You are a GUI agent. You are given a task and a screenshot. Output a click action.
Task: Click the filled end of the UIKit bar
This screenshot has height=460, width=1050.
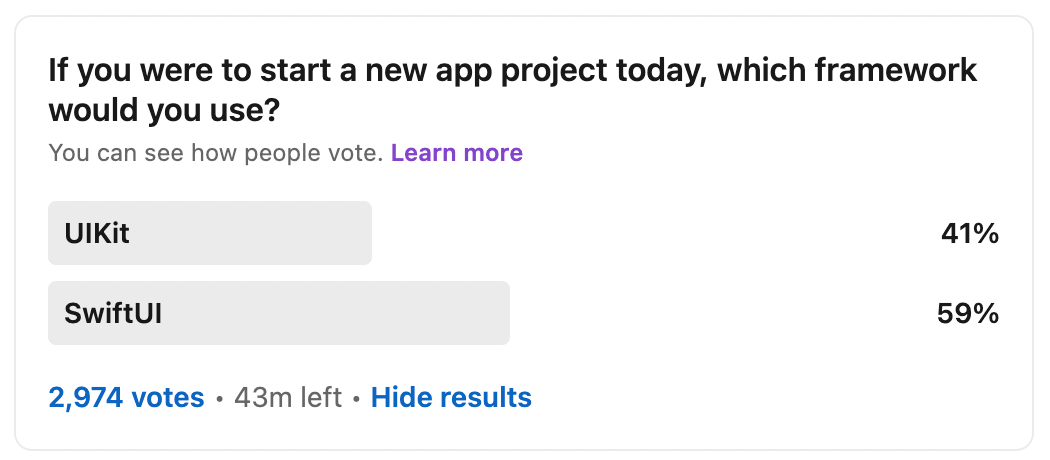(363, 233)
